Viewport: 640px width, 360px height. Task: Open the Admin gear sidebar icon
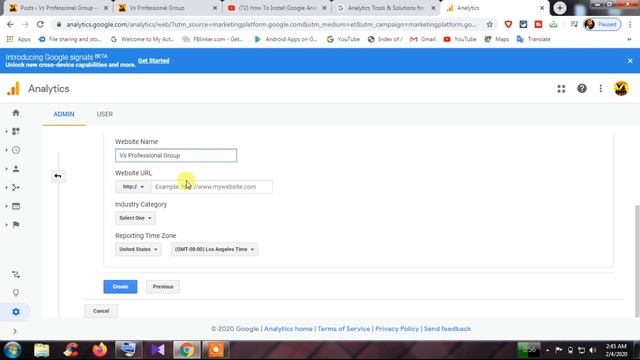[16, 312]
